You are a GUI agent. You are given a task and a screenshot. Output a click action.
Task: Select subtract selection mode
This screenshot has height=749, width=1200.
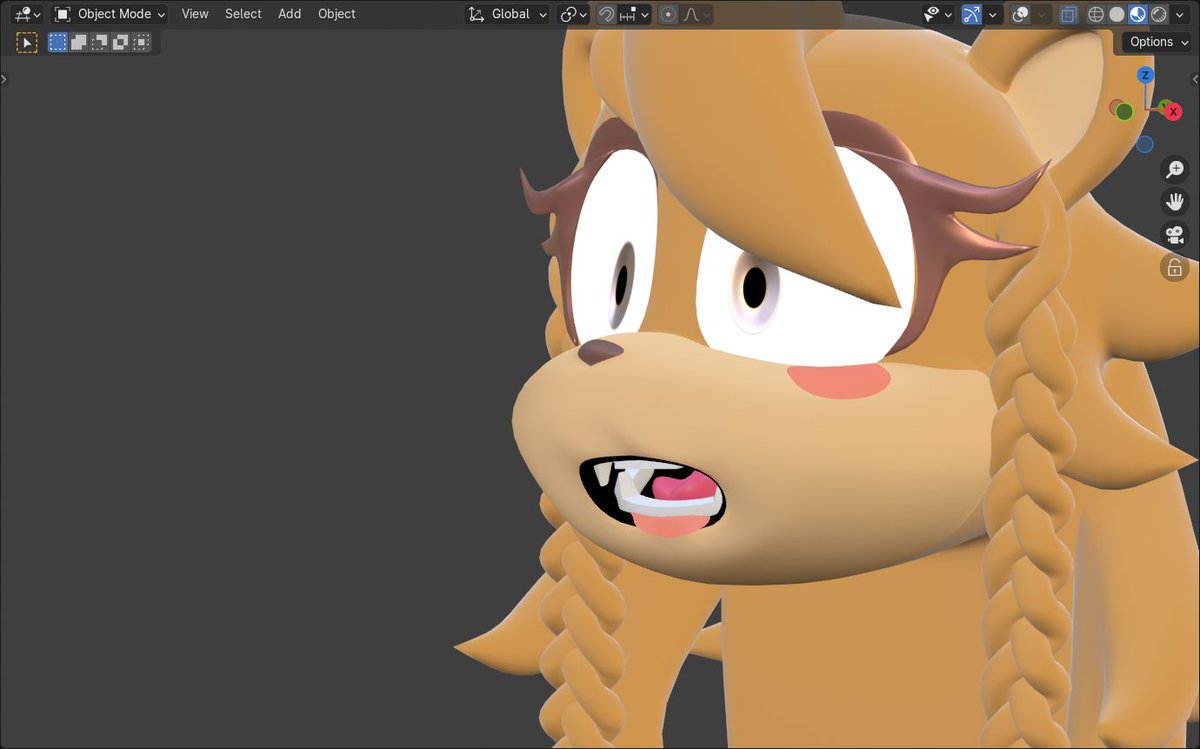click(x=100, y=42)
